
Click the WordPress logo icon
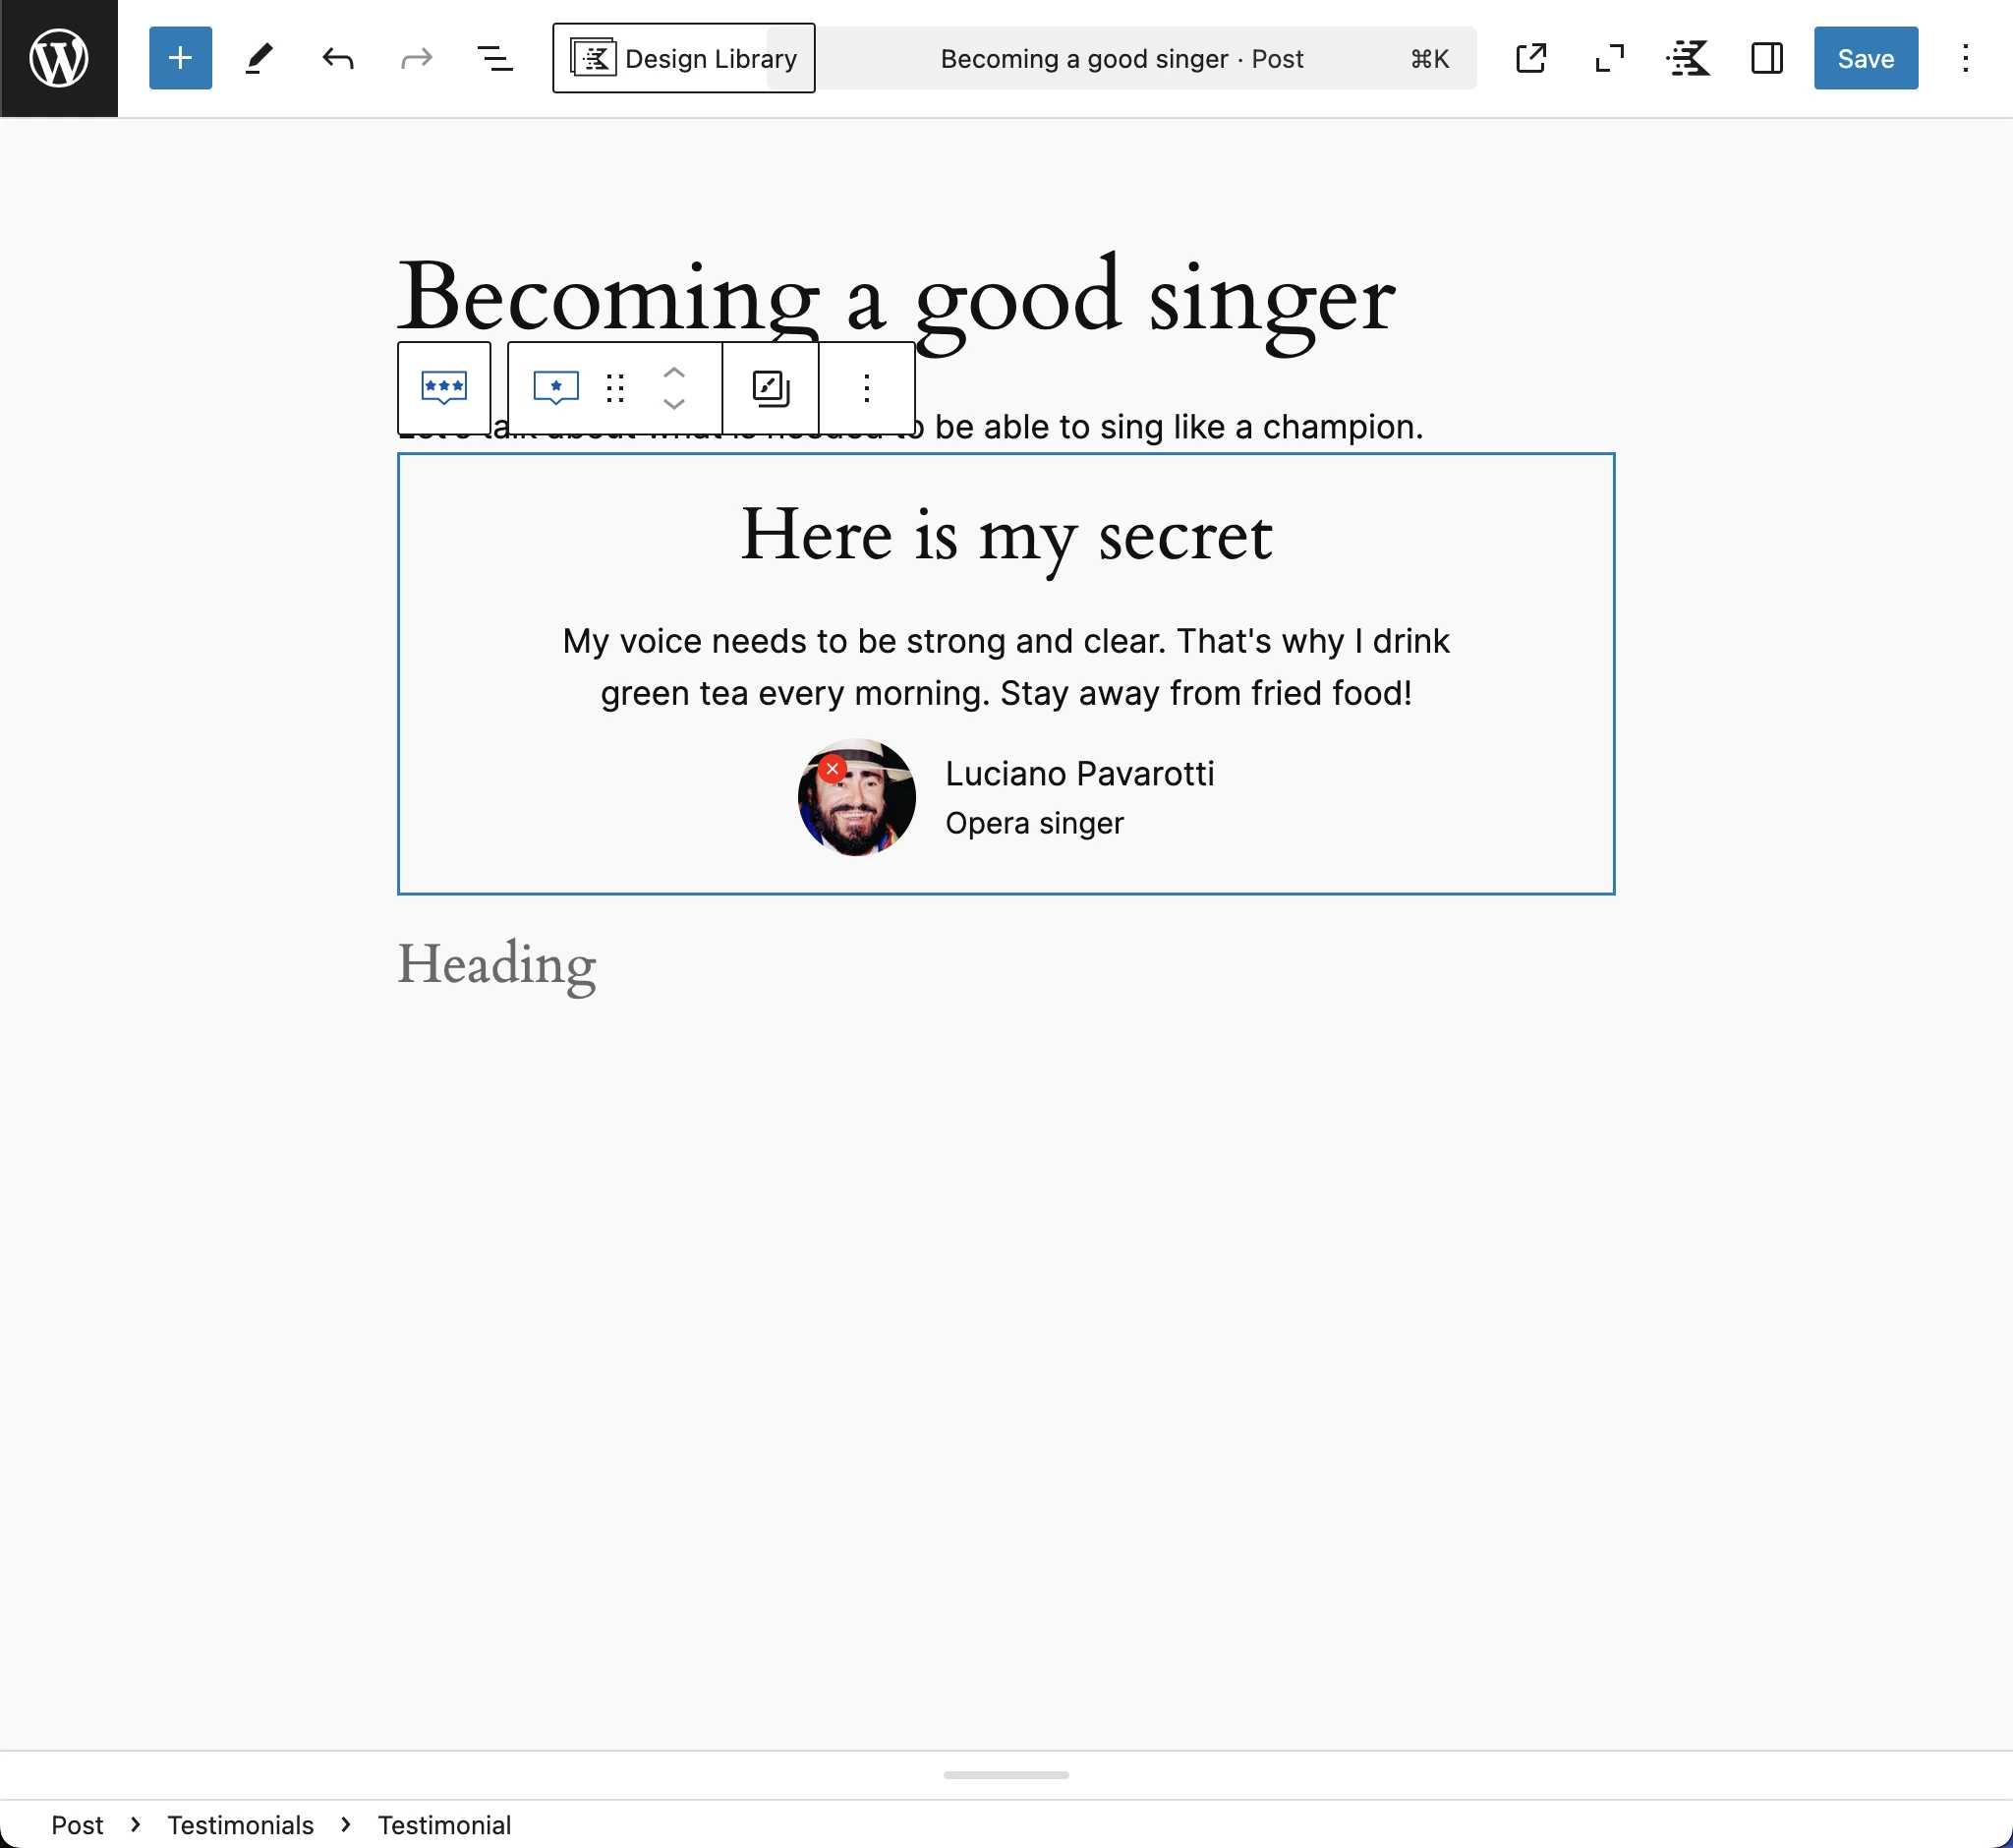coord(59,58)
